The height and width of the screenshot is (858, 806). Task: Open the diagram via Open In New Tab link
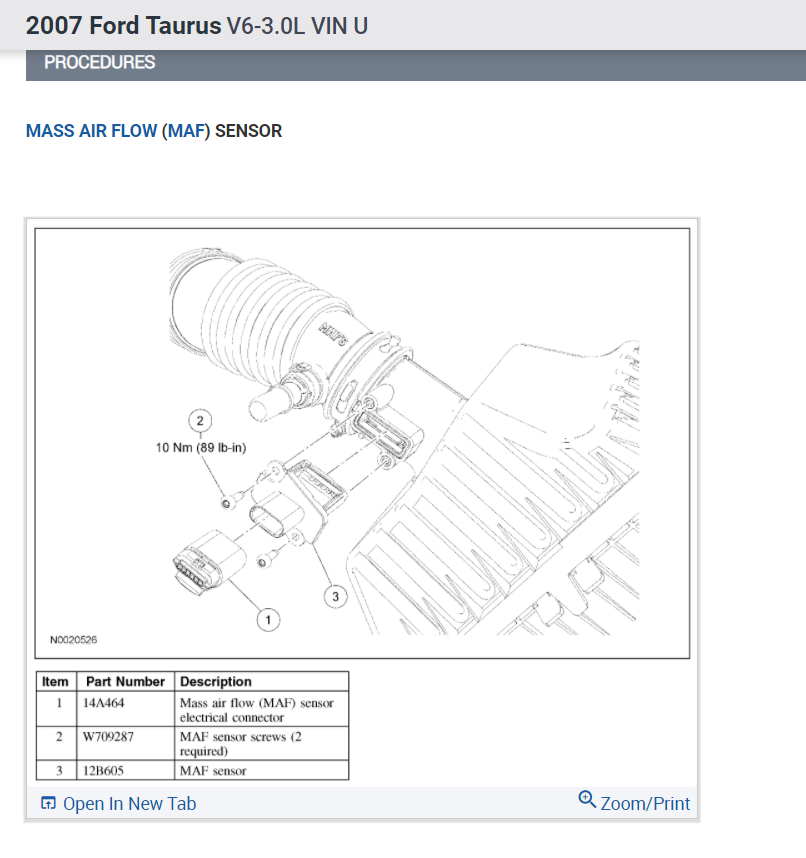129,803
